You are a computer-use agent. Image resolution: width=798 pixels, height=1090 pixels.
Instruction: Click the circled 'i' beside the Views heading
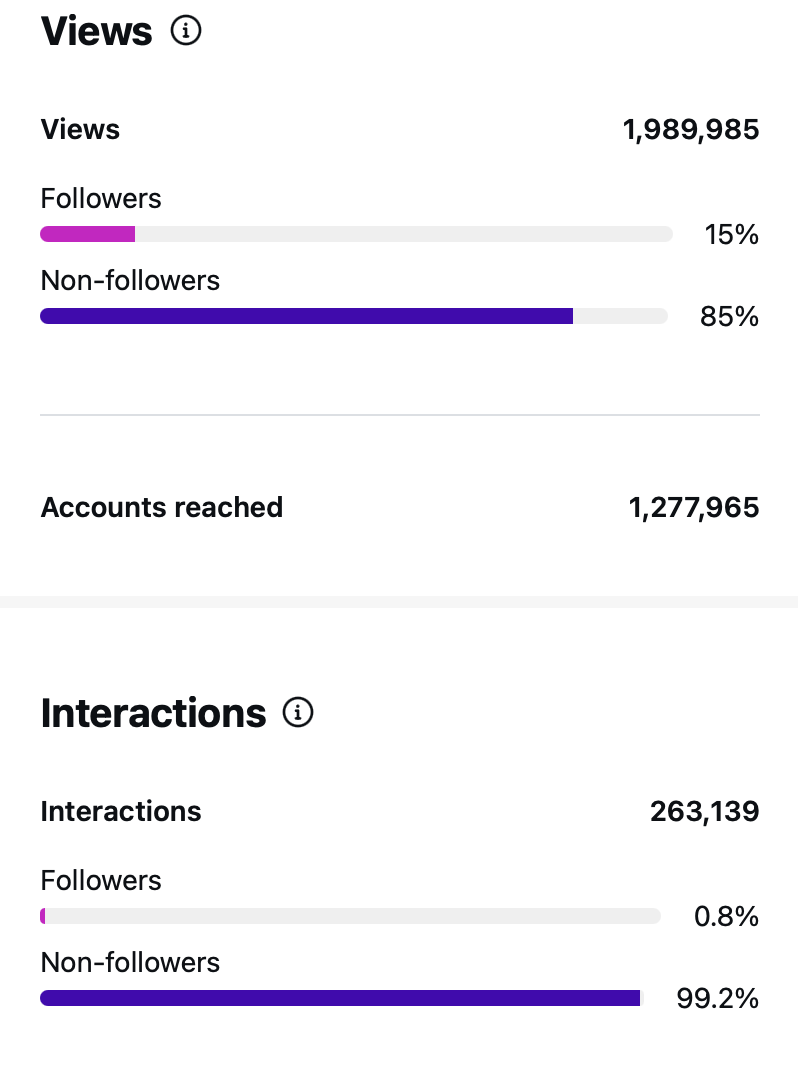click(x=186, y=30)
